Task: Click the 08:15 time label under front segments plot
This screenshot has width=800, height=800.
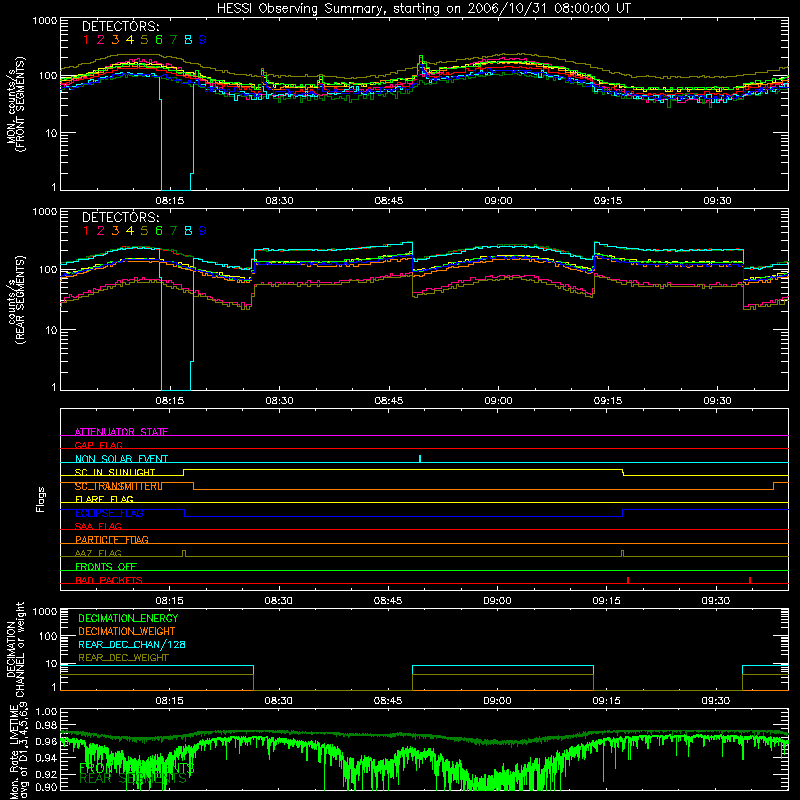Action: 169,201
